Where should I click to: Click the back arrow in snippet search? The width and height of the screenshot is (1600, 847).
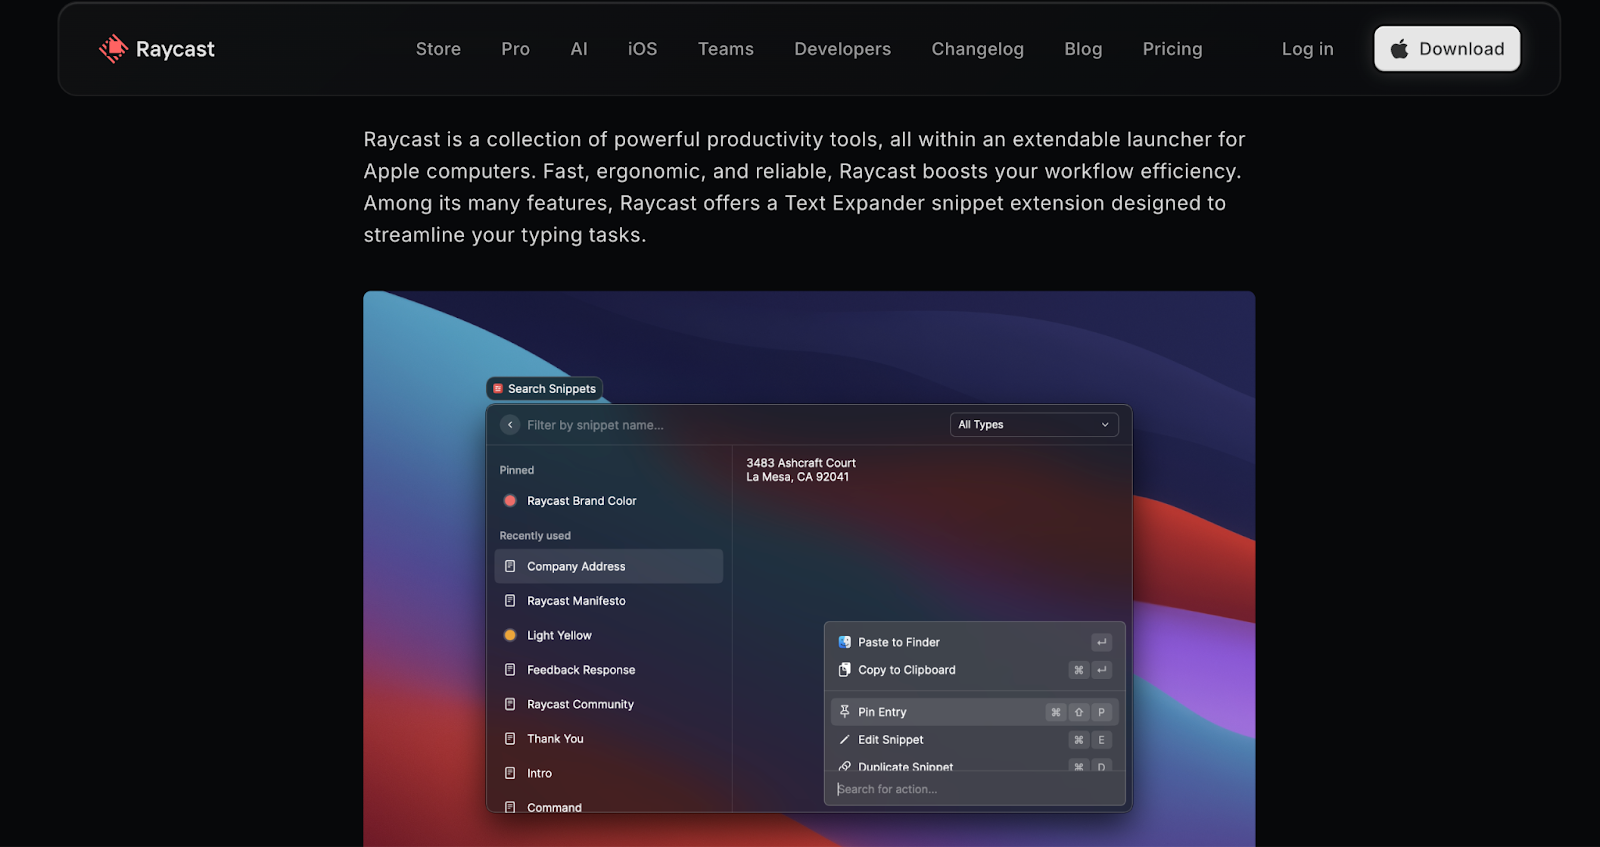pyautogui.click(x=510, y=425)
